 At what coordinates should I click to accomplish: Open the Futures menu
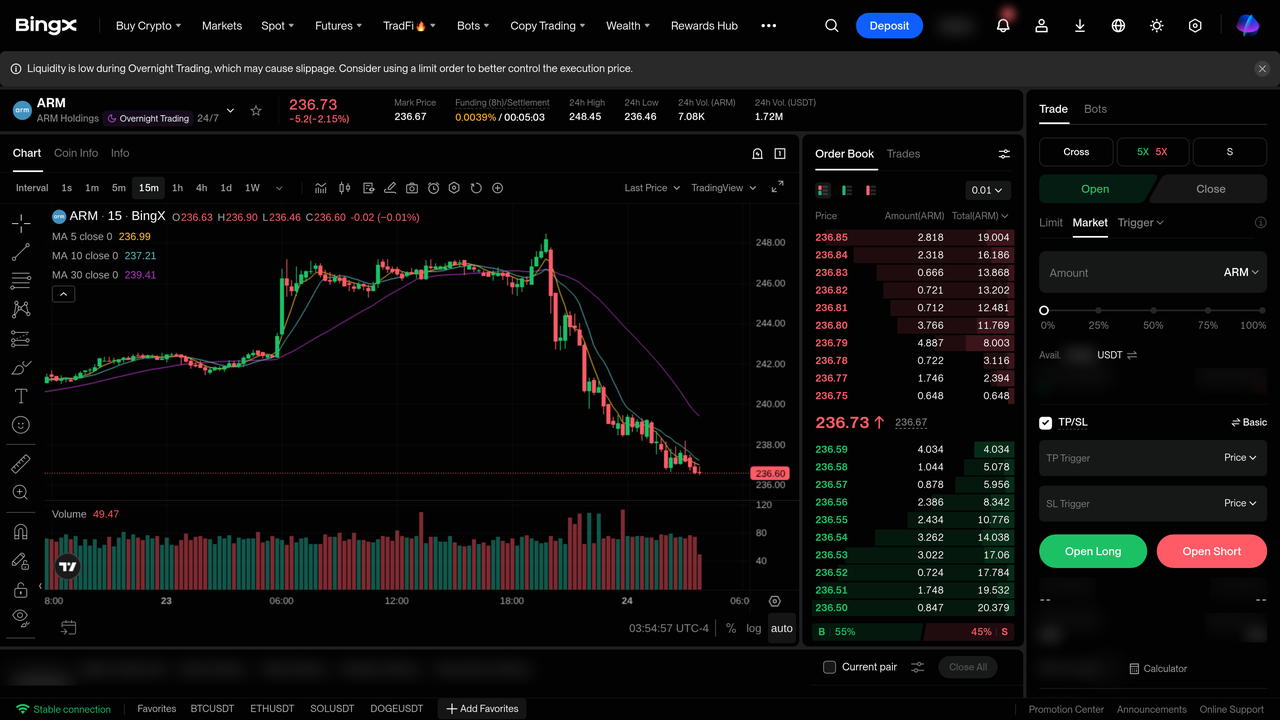(x=338, y=26)
